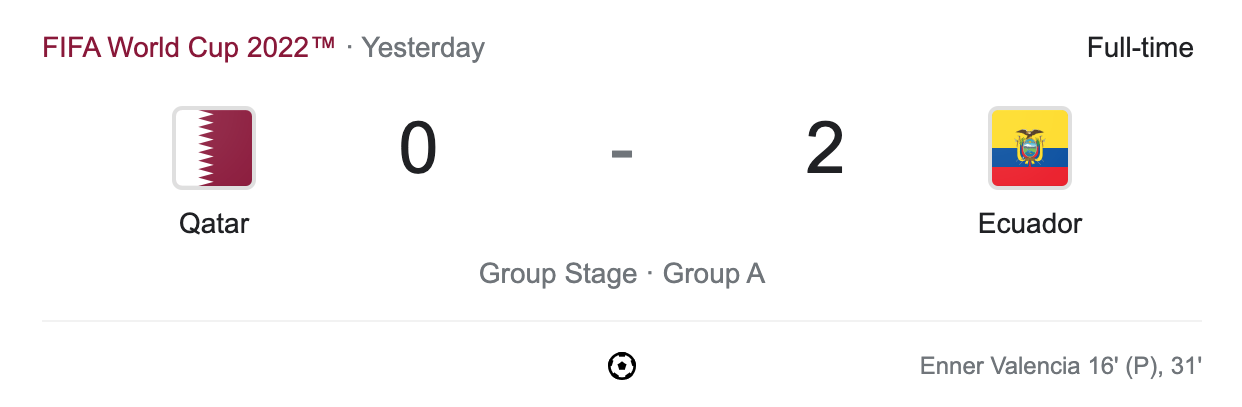Select the Qatar team name
This screenshot has width=1242, height=407.
click(214, 223)
